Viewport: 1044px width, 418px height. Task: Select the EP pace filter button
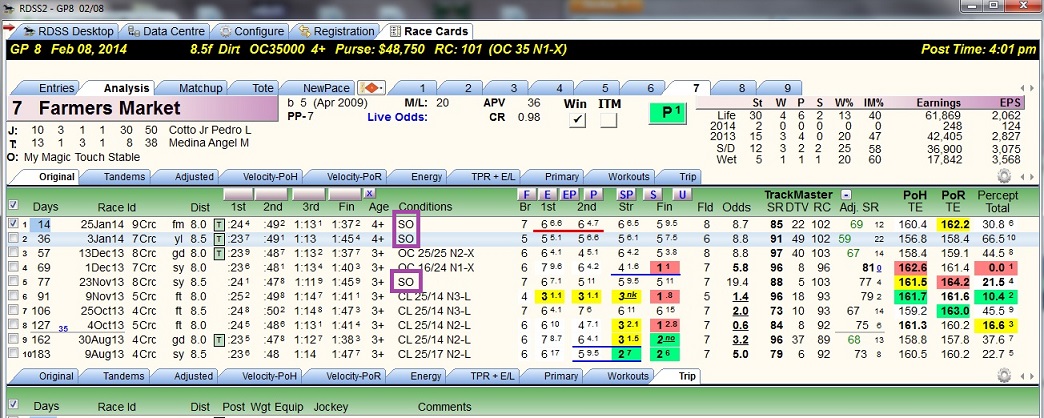570,194
